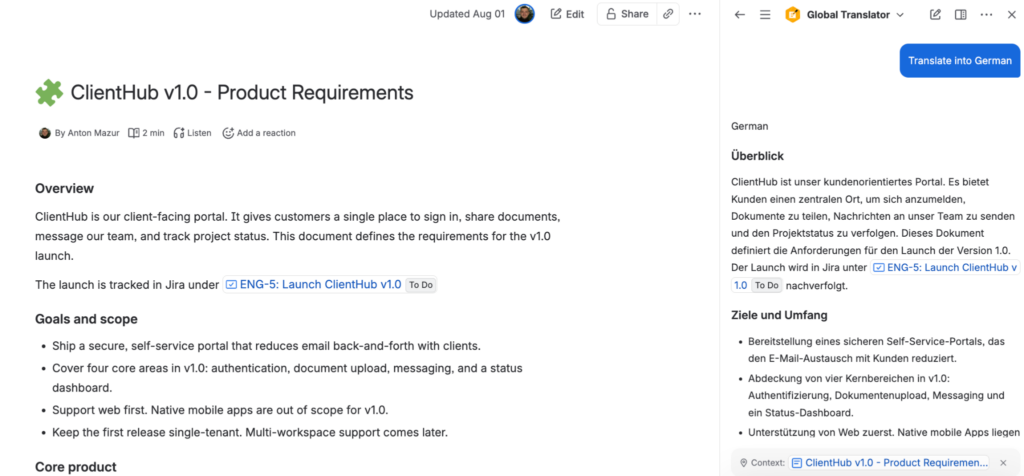
Task: Open page more actions ellipsis
Action: pyautogui.click(x=695, y=14)
